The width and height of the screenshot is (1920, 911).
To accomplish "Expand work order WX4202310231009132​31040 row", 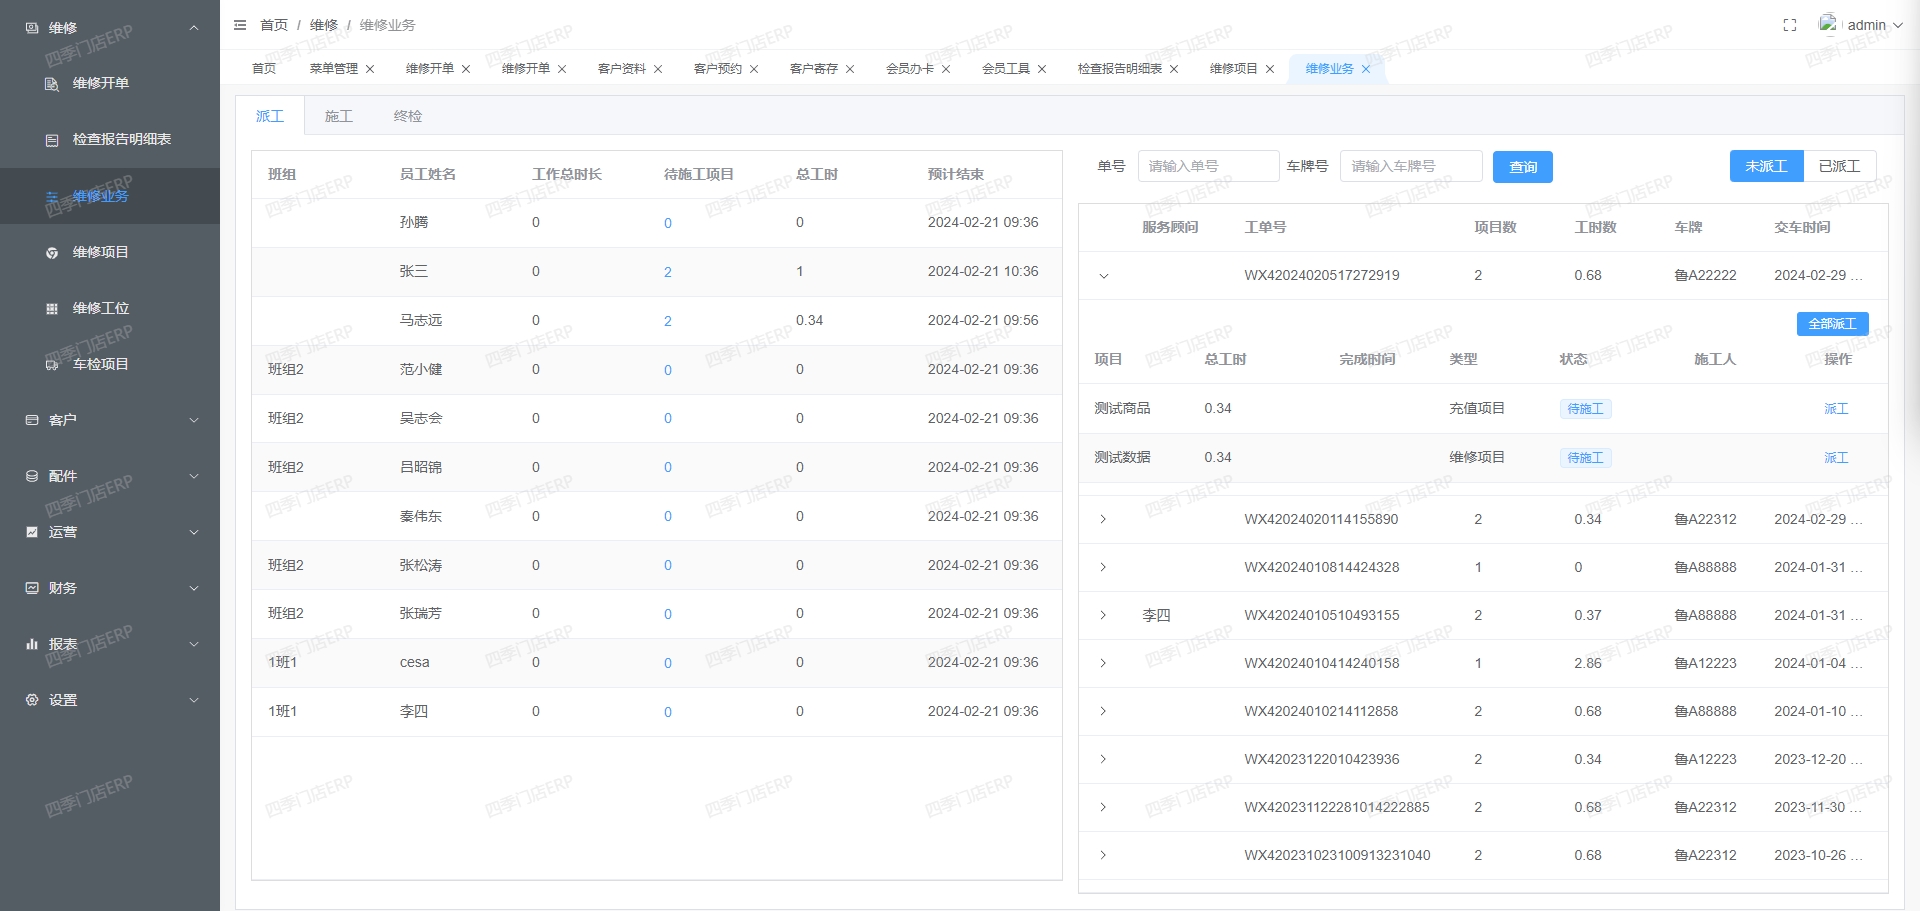I will 1103,855.
